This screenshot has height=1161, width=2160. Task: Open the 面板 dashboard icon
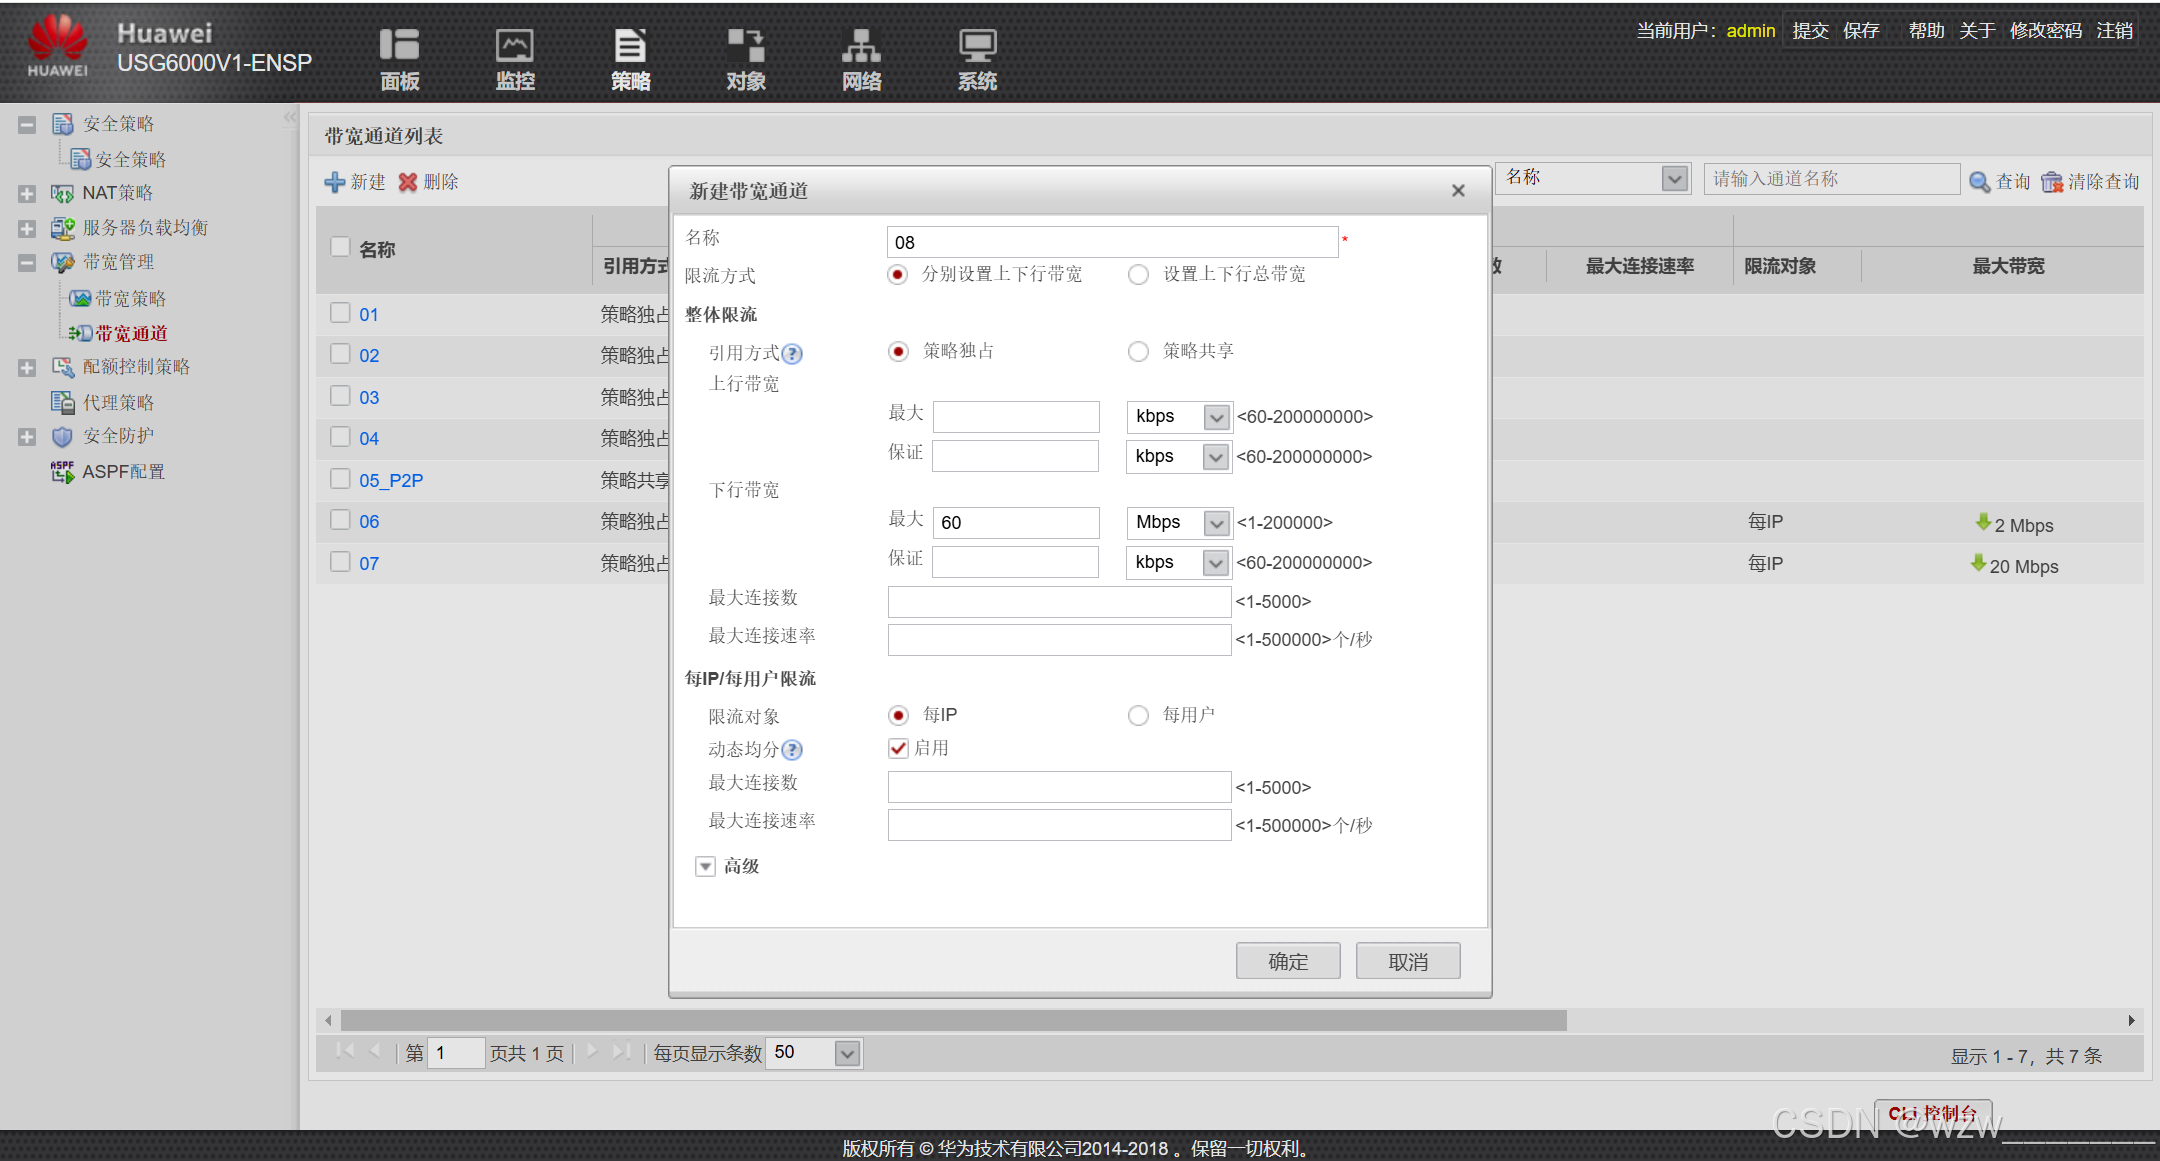click(x=399, y=46)
